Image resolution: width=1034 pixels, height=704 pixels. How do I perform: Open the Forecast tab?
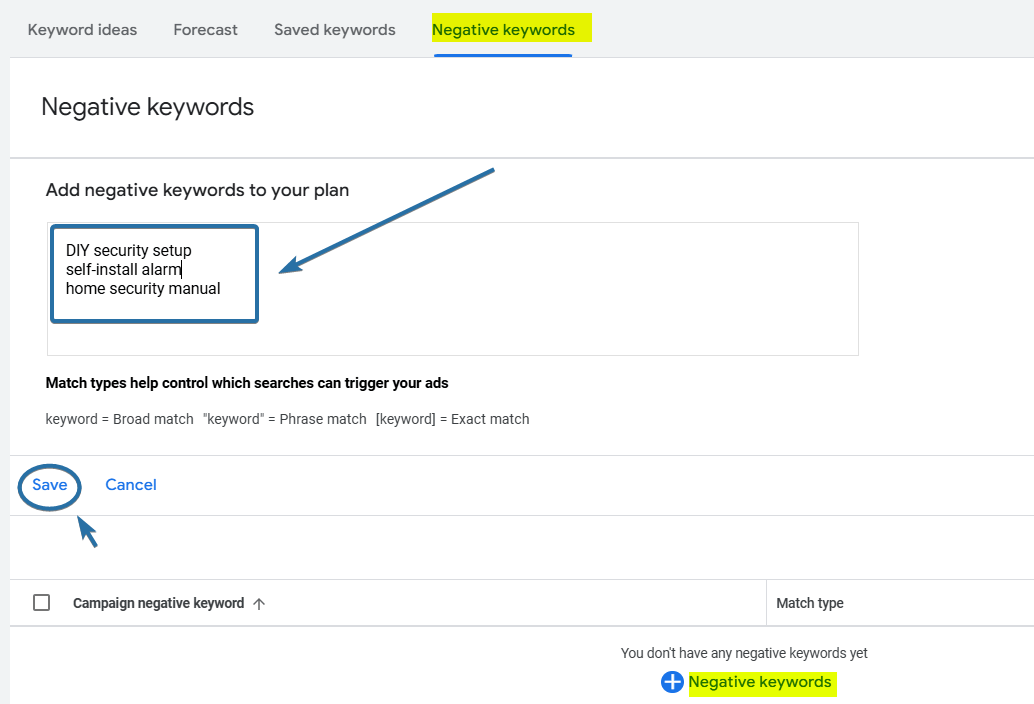pos(205,29)
